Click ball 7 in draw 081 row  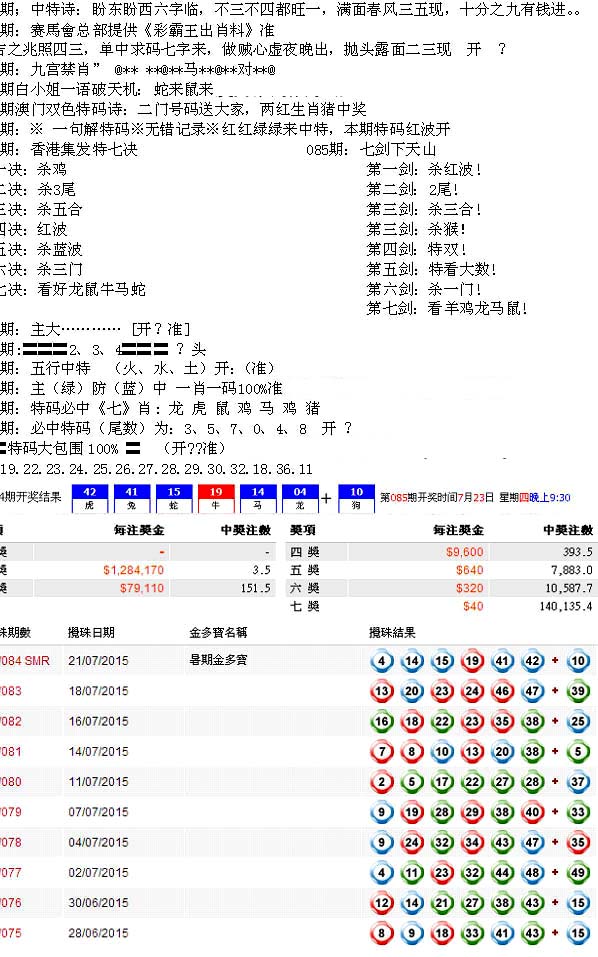(381, 751)
